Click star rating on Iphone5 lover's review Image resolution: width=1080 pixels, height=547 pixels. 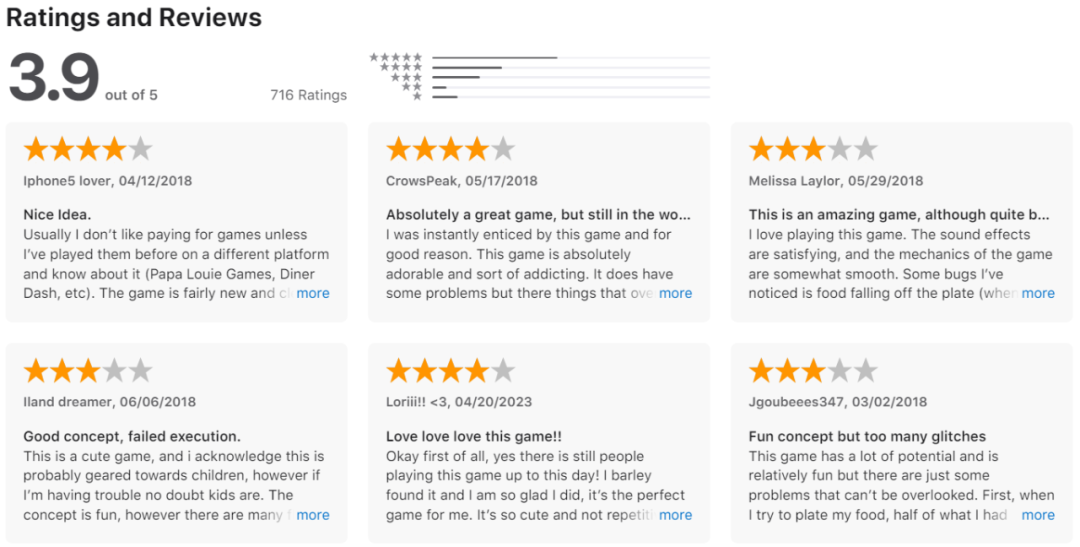[88, 150]
